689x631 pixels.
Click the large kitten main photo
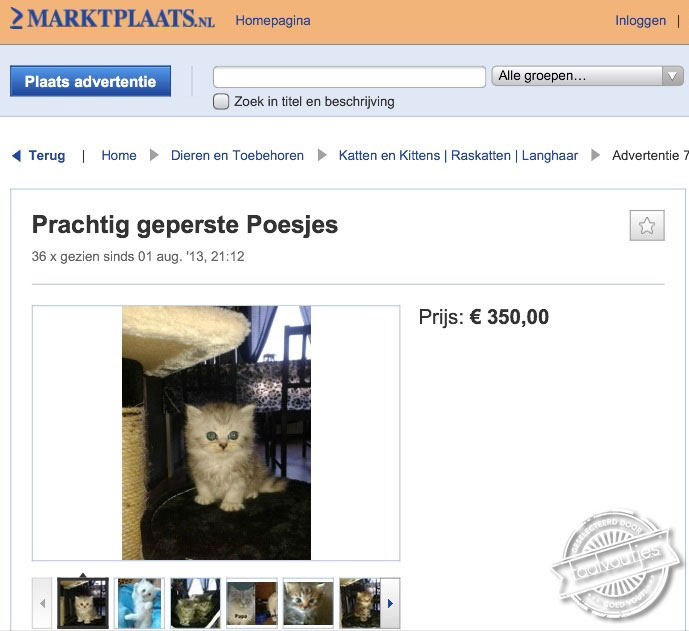click(216, 433)
